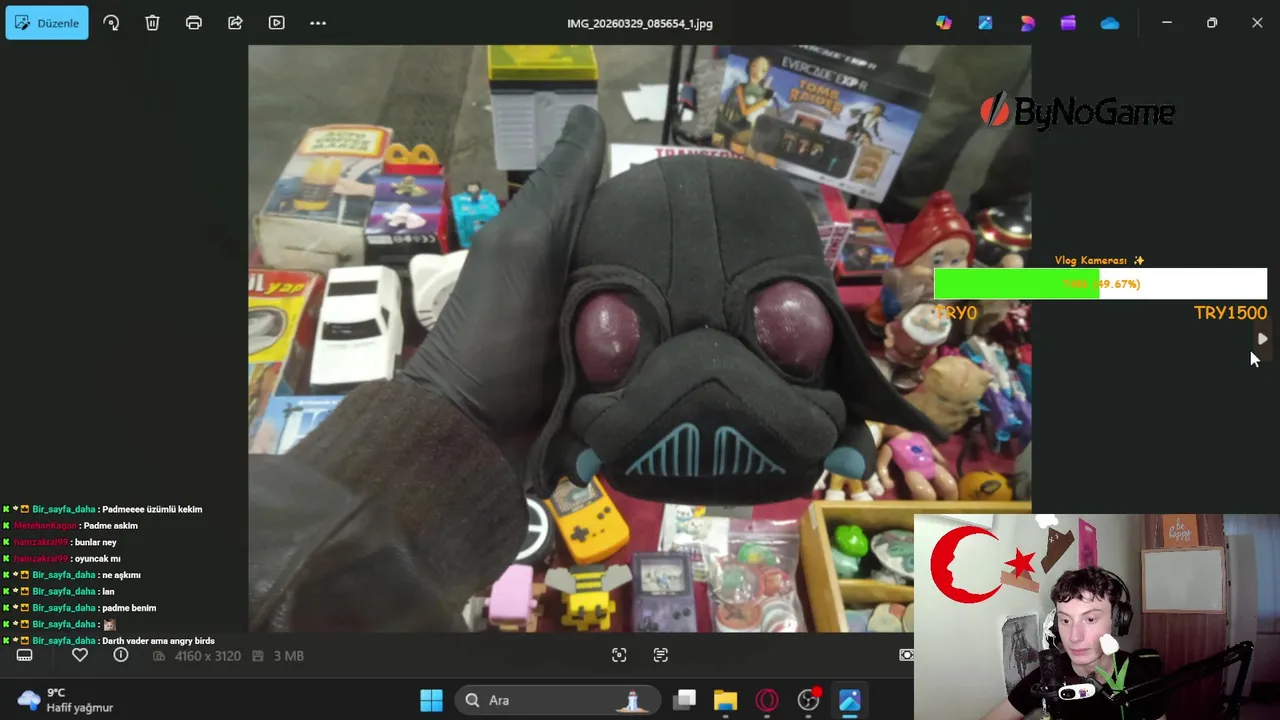Open OneDrive cloud icon in title bar
The image size is (1280, 720).
pyautogui.click(x=1110, y=23)
